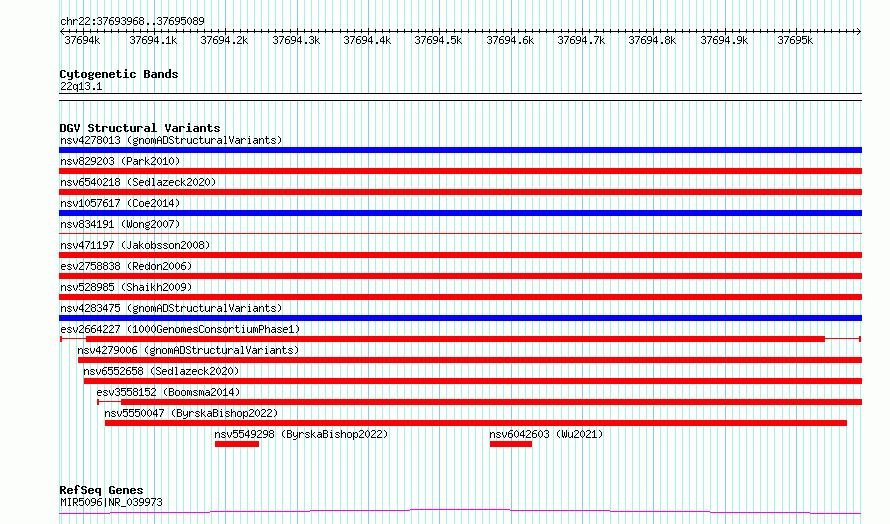The image size is (890, 524).
Task: Click the RefSeq Genes track heading
Action: click(x=101, y=490)
